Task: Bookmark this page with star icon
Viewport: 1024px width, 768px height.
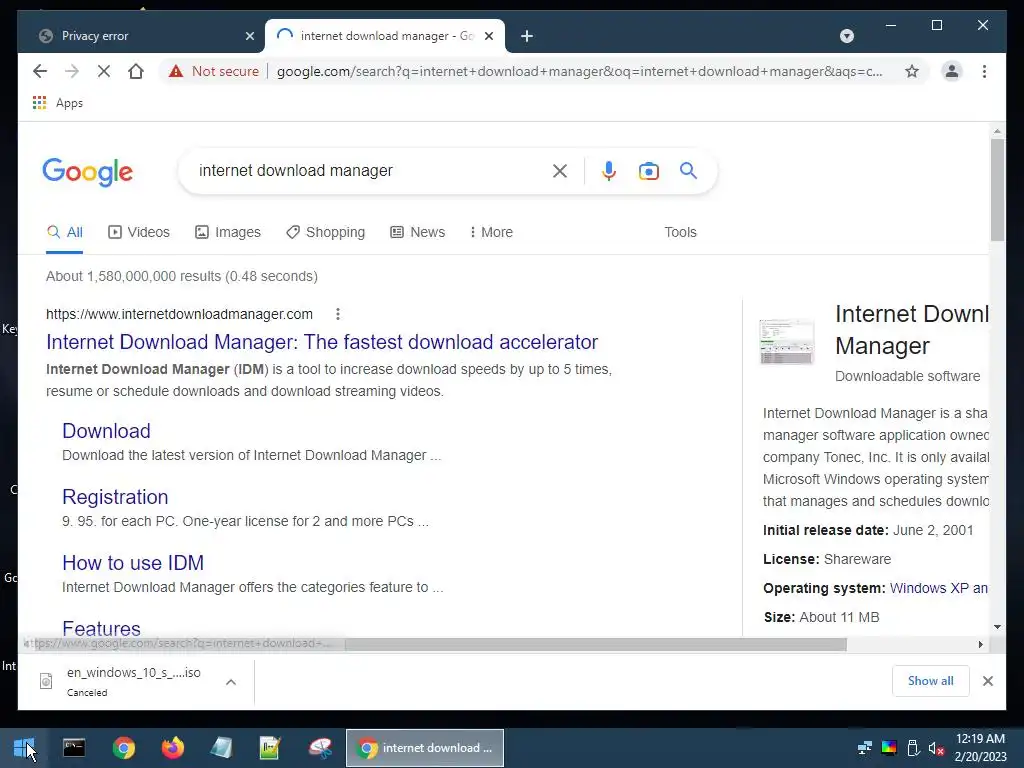Action: click(x=912, y=71)
